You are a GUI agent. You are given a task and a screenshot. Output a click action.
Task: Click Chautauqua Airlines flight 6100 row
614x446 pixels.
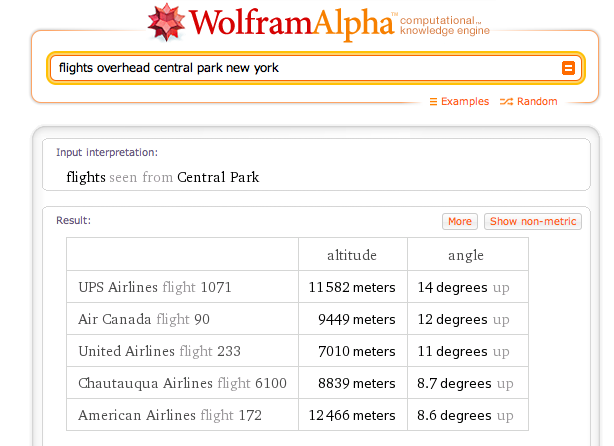click(x=298, y=383)
